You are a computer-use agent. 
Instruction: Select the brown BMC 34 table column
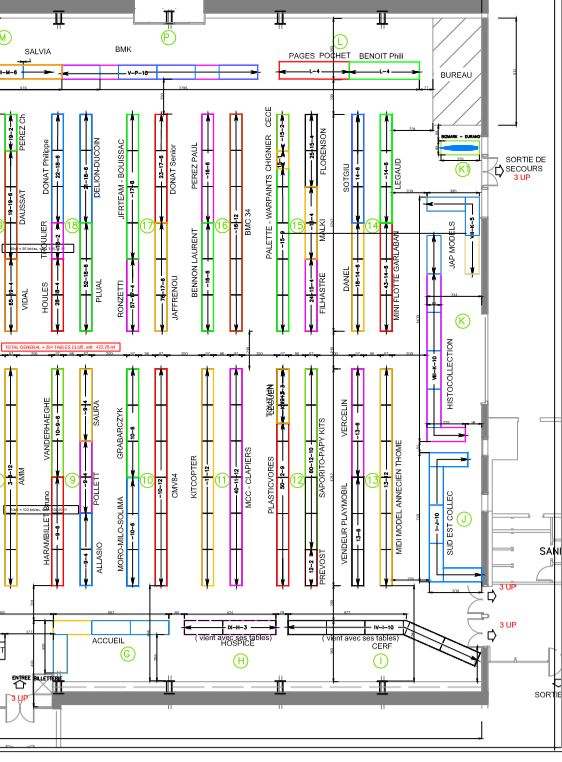(x=236, y=223)
